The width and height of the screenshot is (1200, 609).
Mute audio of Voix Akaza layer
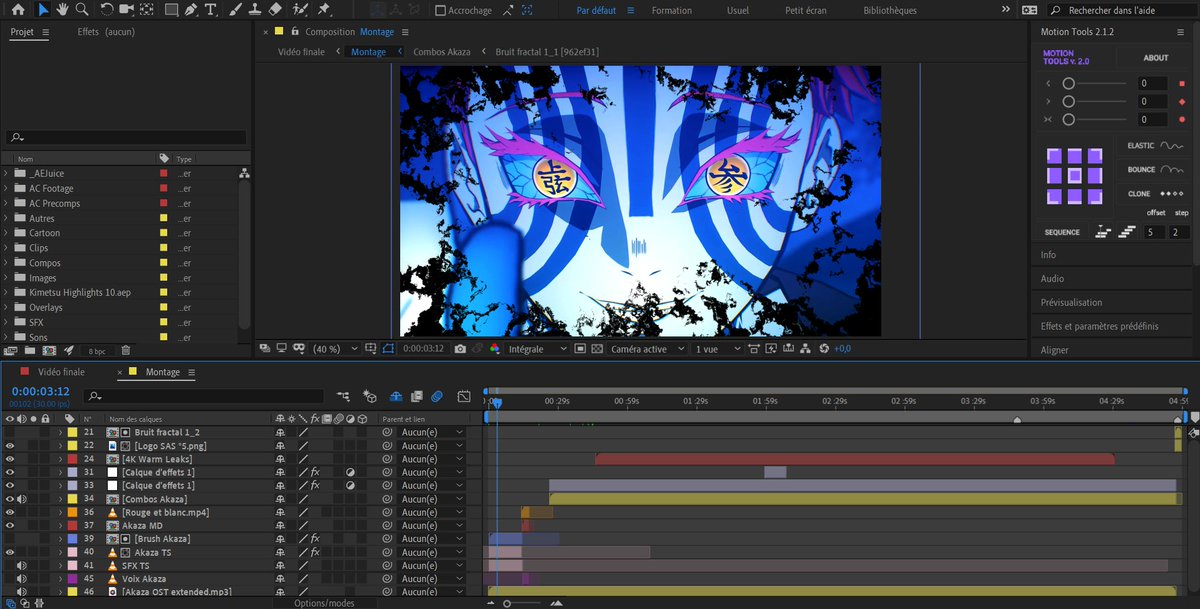tap(22, 578)
